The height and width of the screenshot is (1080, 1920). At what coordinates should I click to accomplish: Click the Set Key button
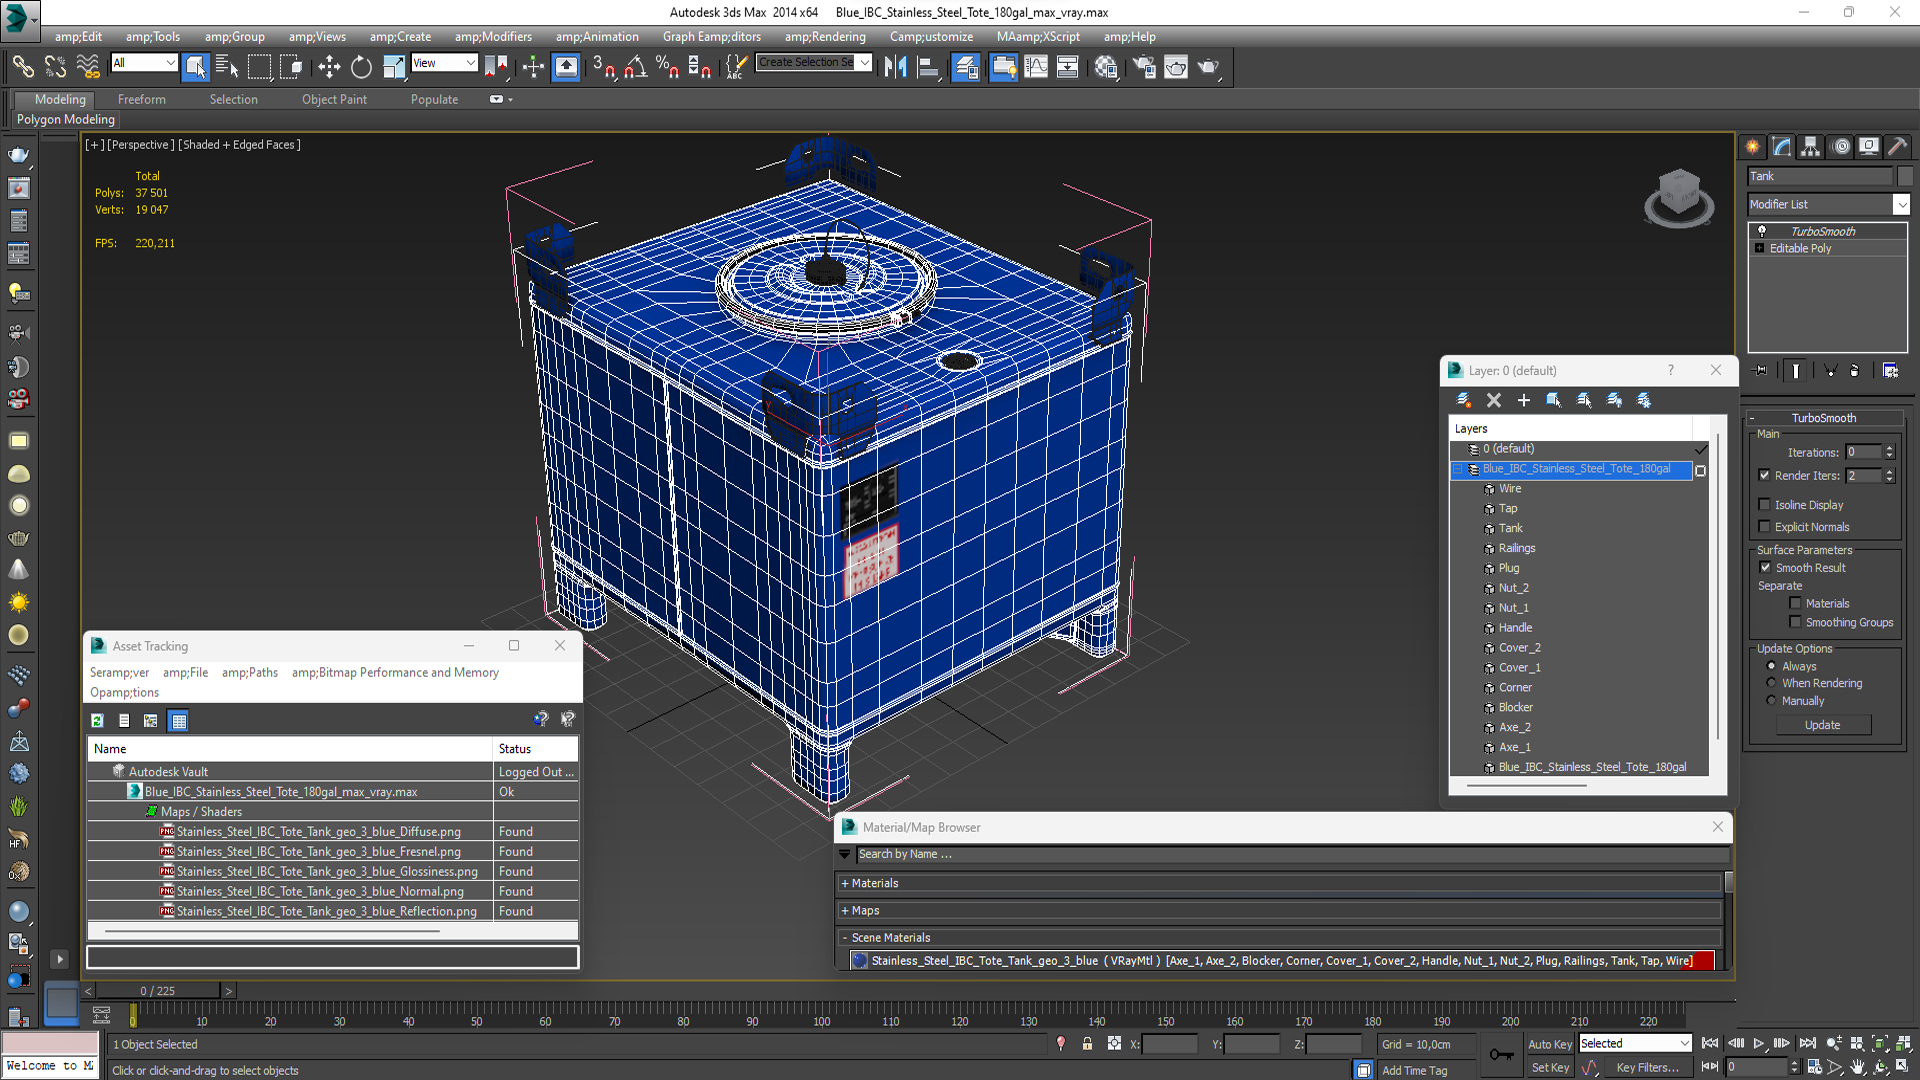click(1550, 1067)
